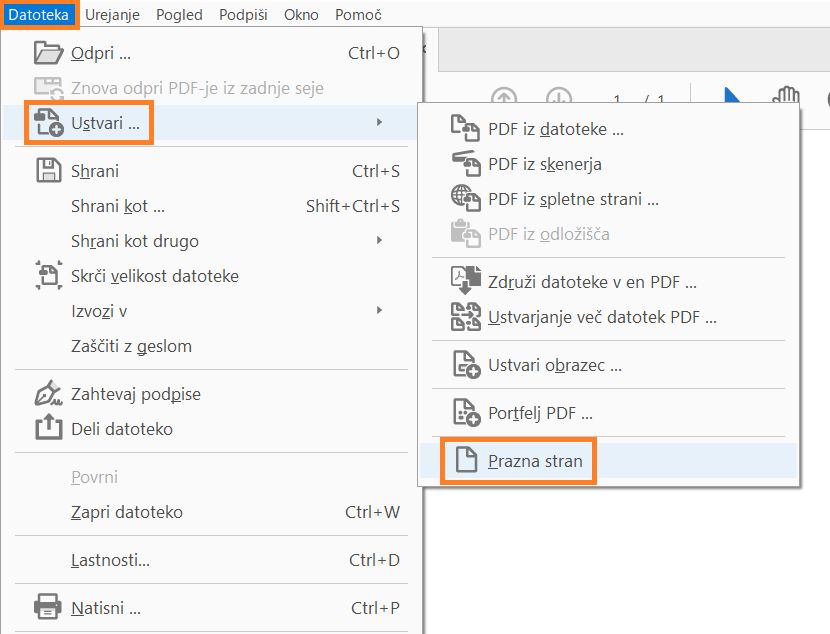Go to next page with down arrow
This screenshot has height=634, width=830.
[x=560, y=98]
